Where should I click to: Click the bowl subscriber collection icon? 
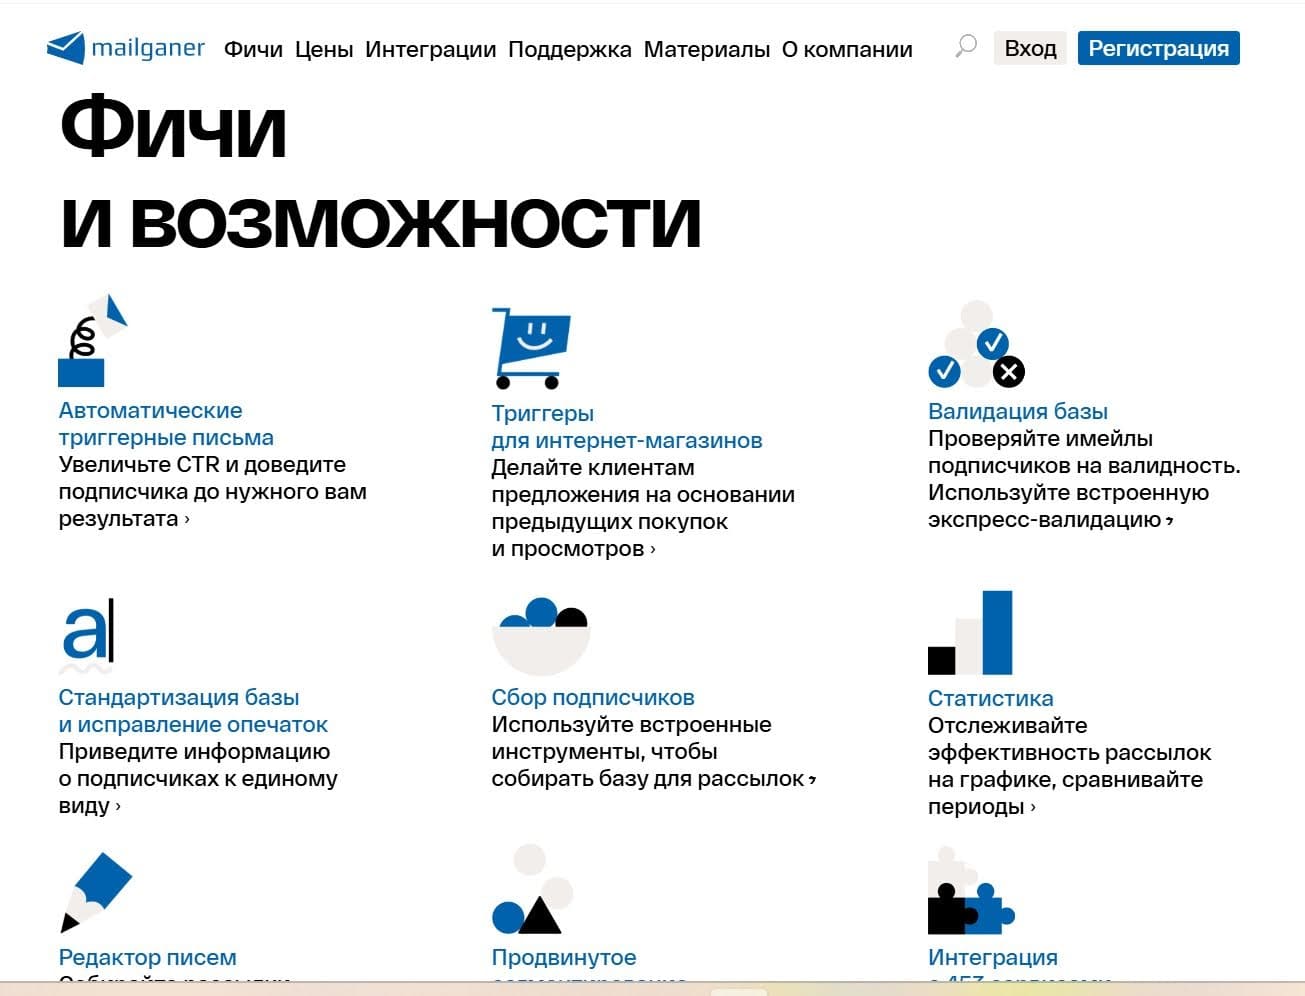tap(541, 636)
